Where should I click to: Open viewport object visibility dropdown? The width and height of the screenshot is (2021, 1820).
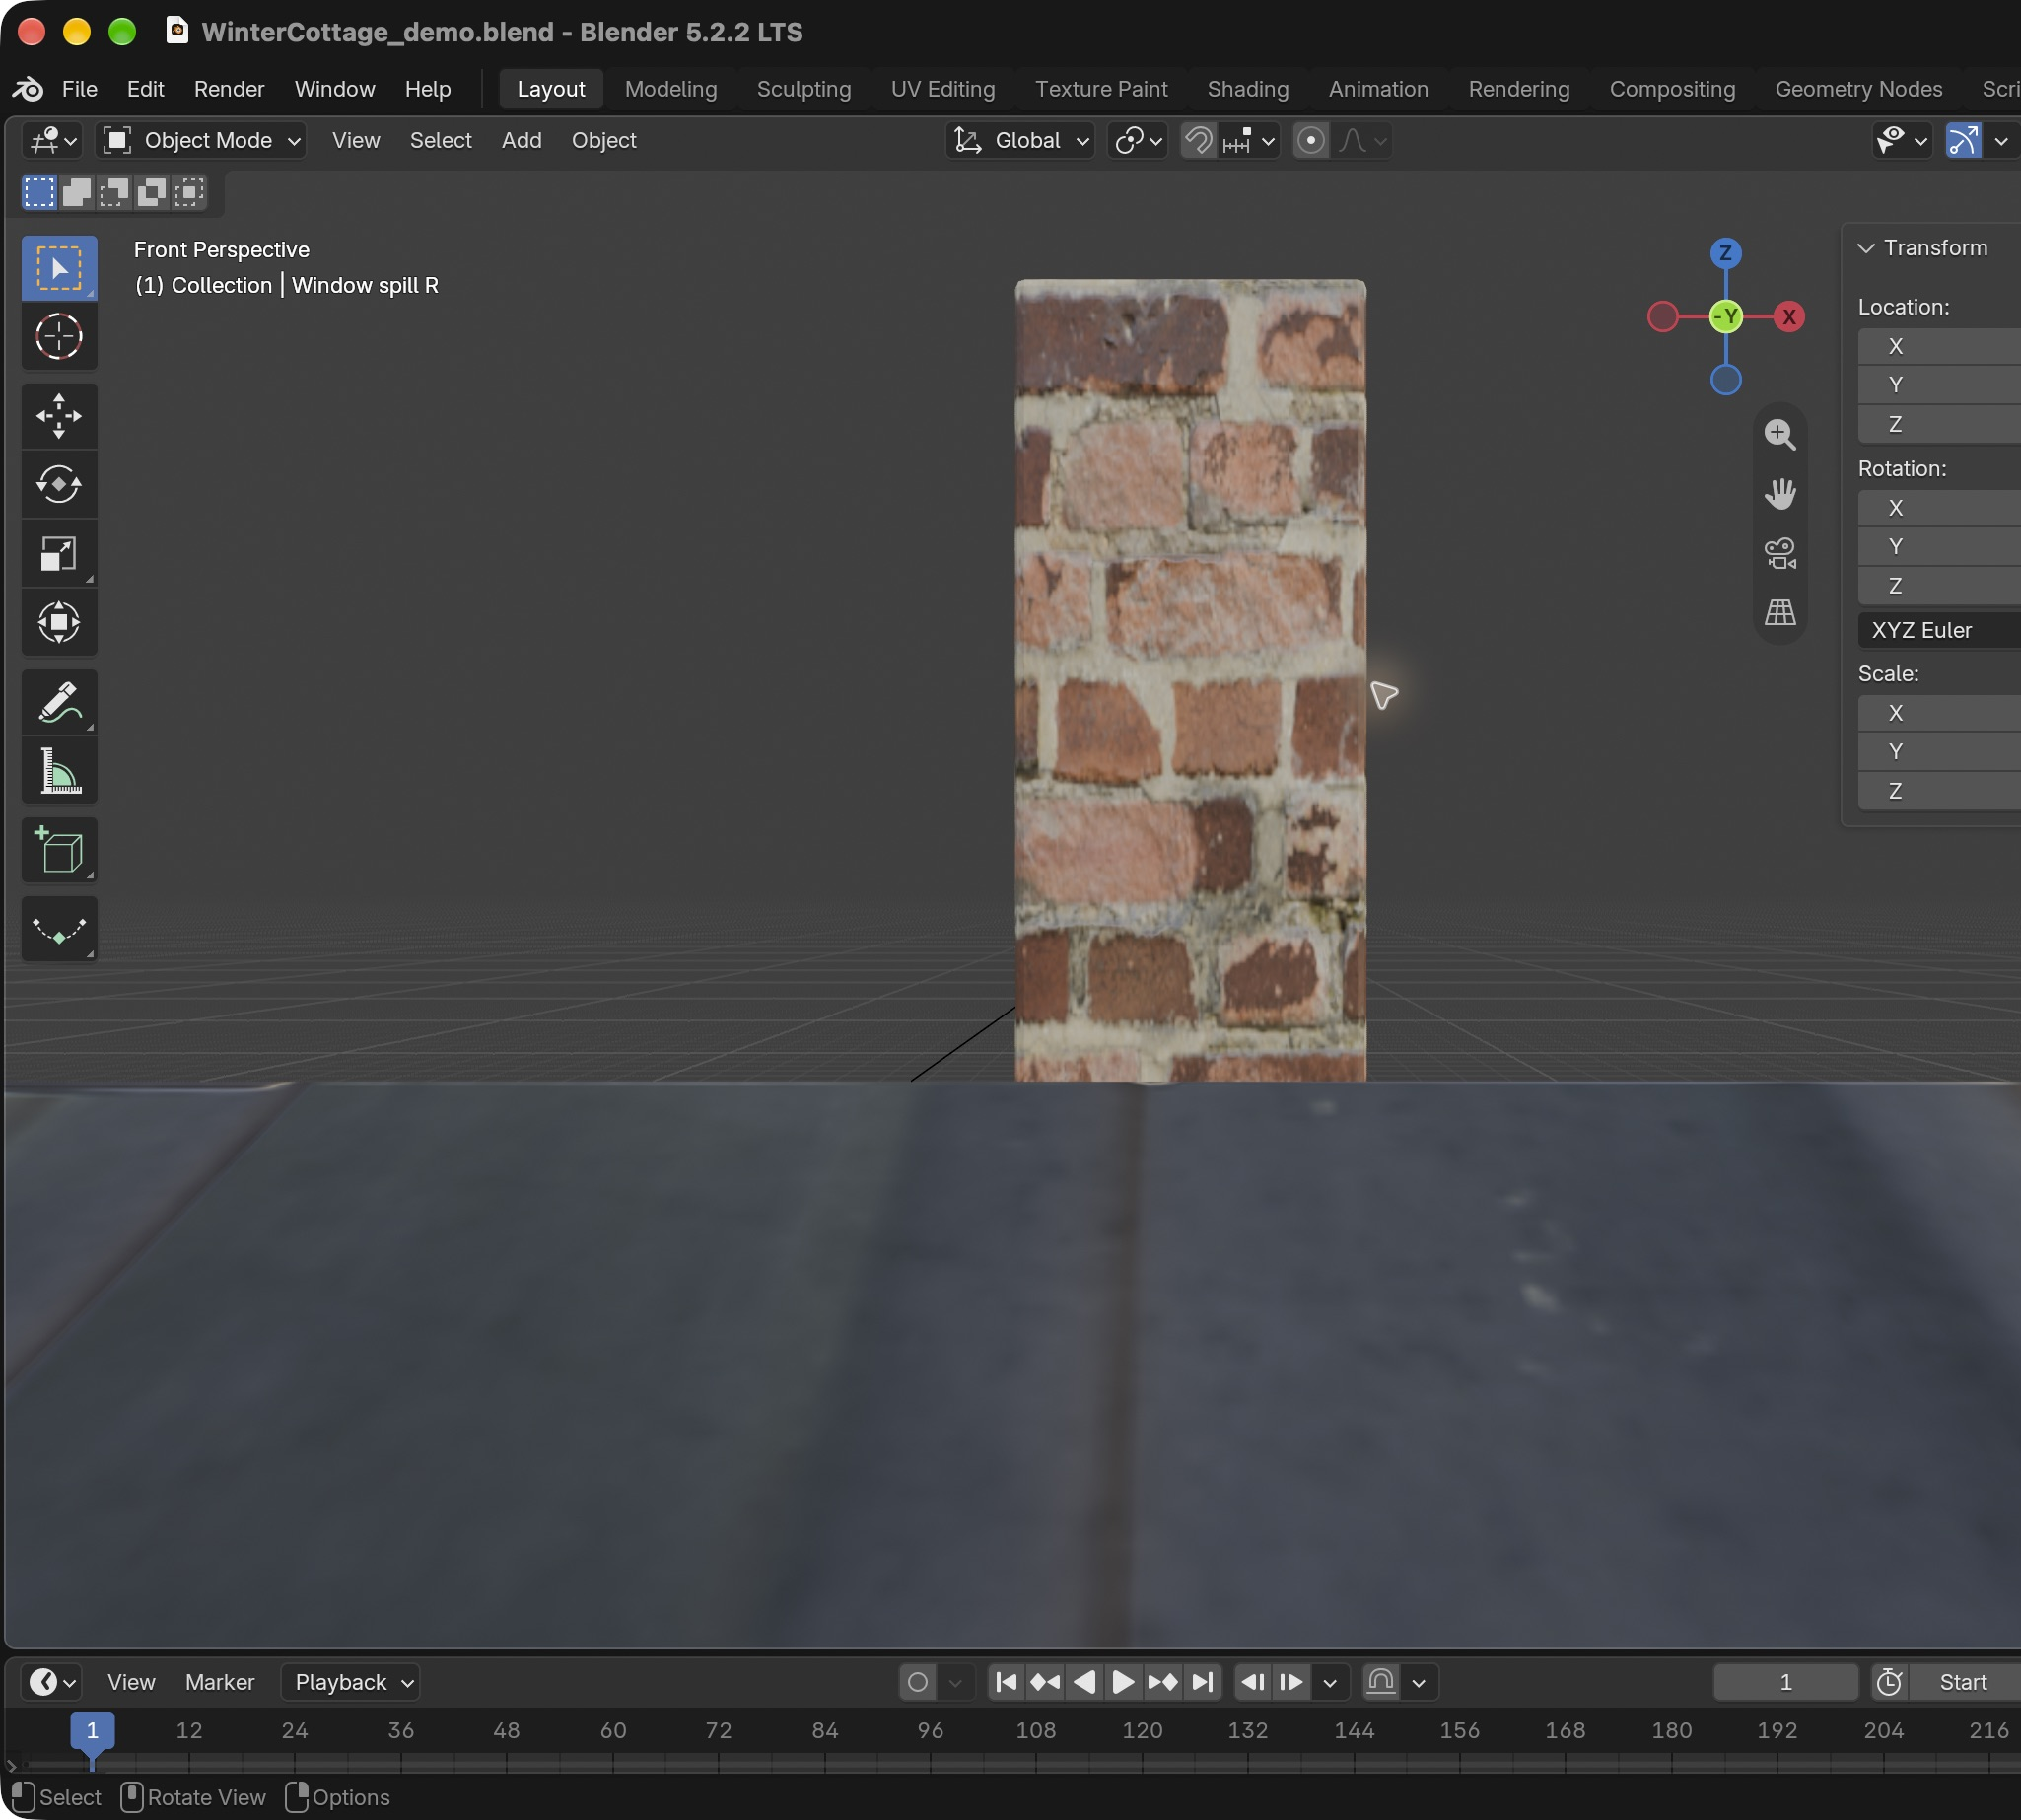pos(1902,140)
